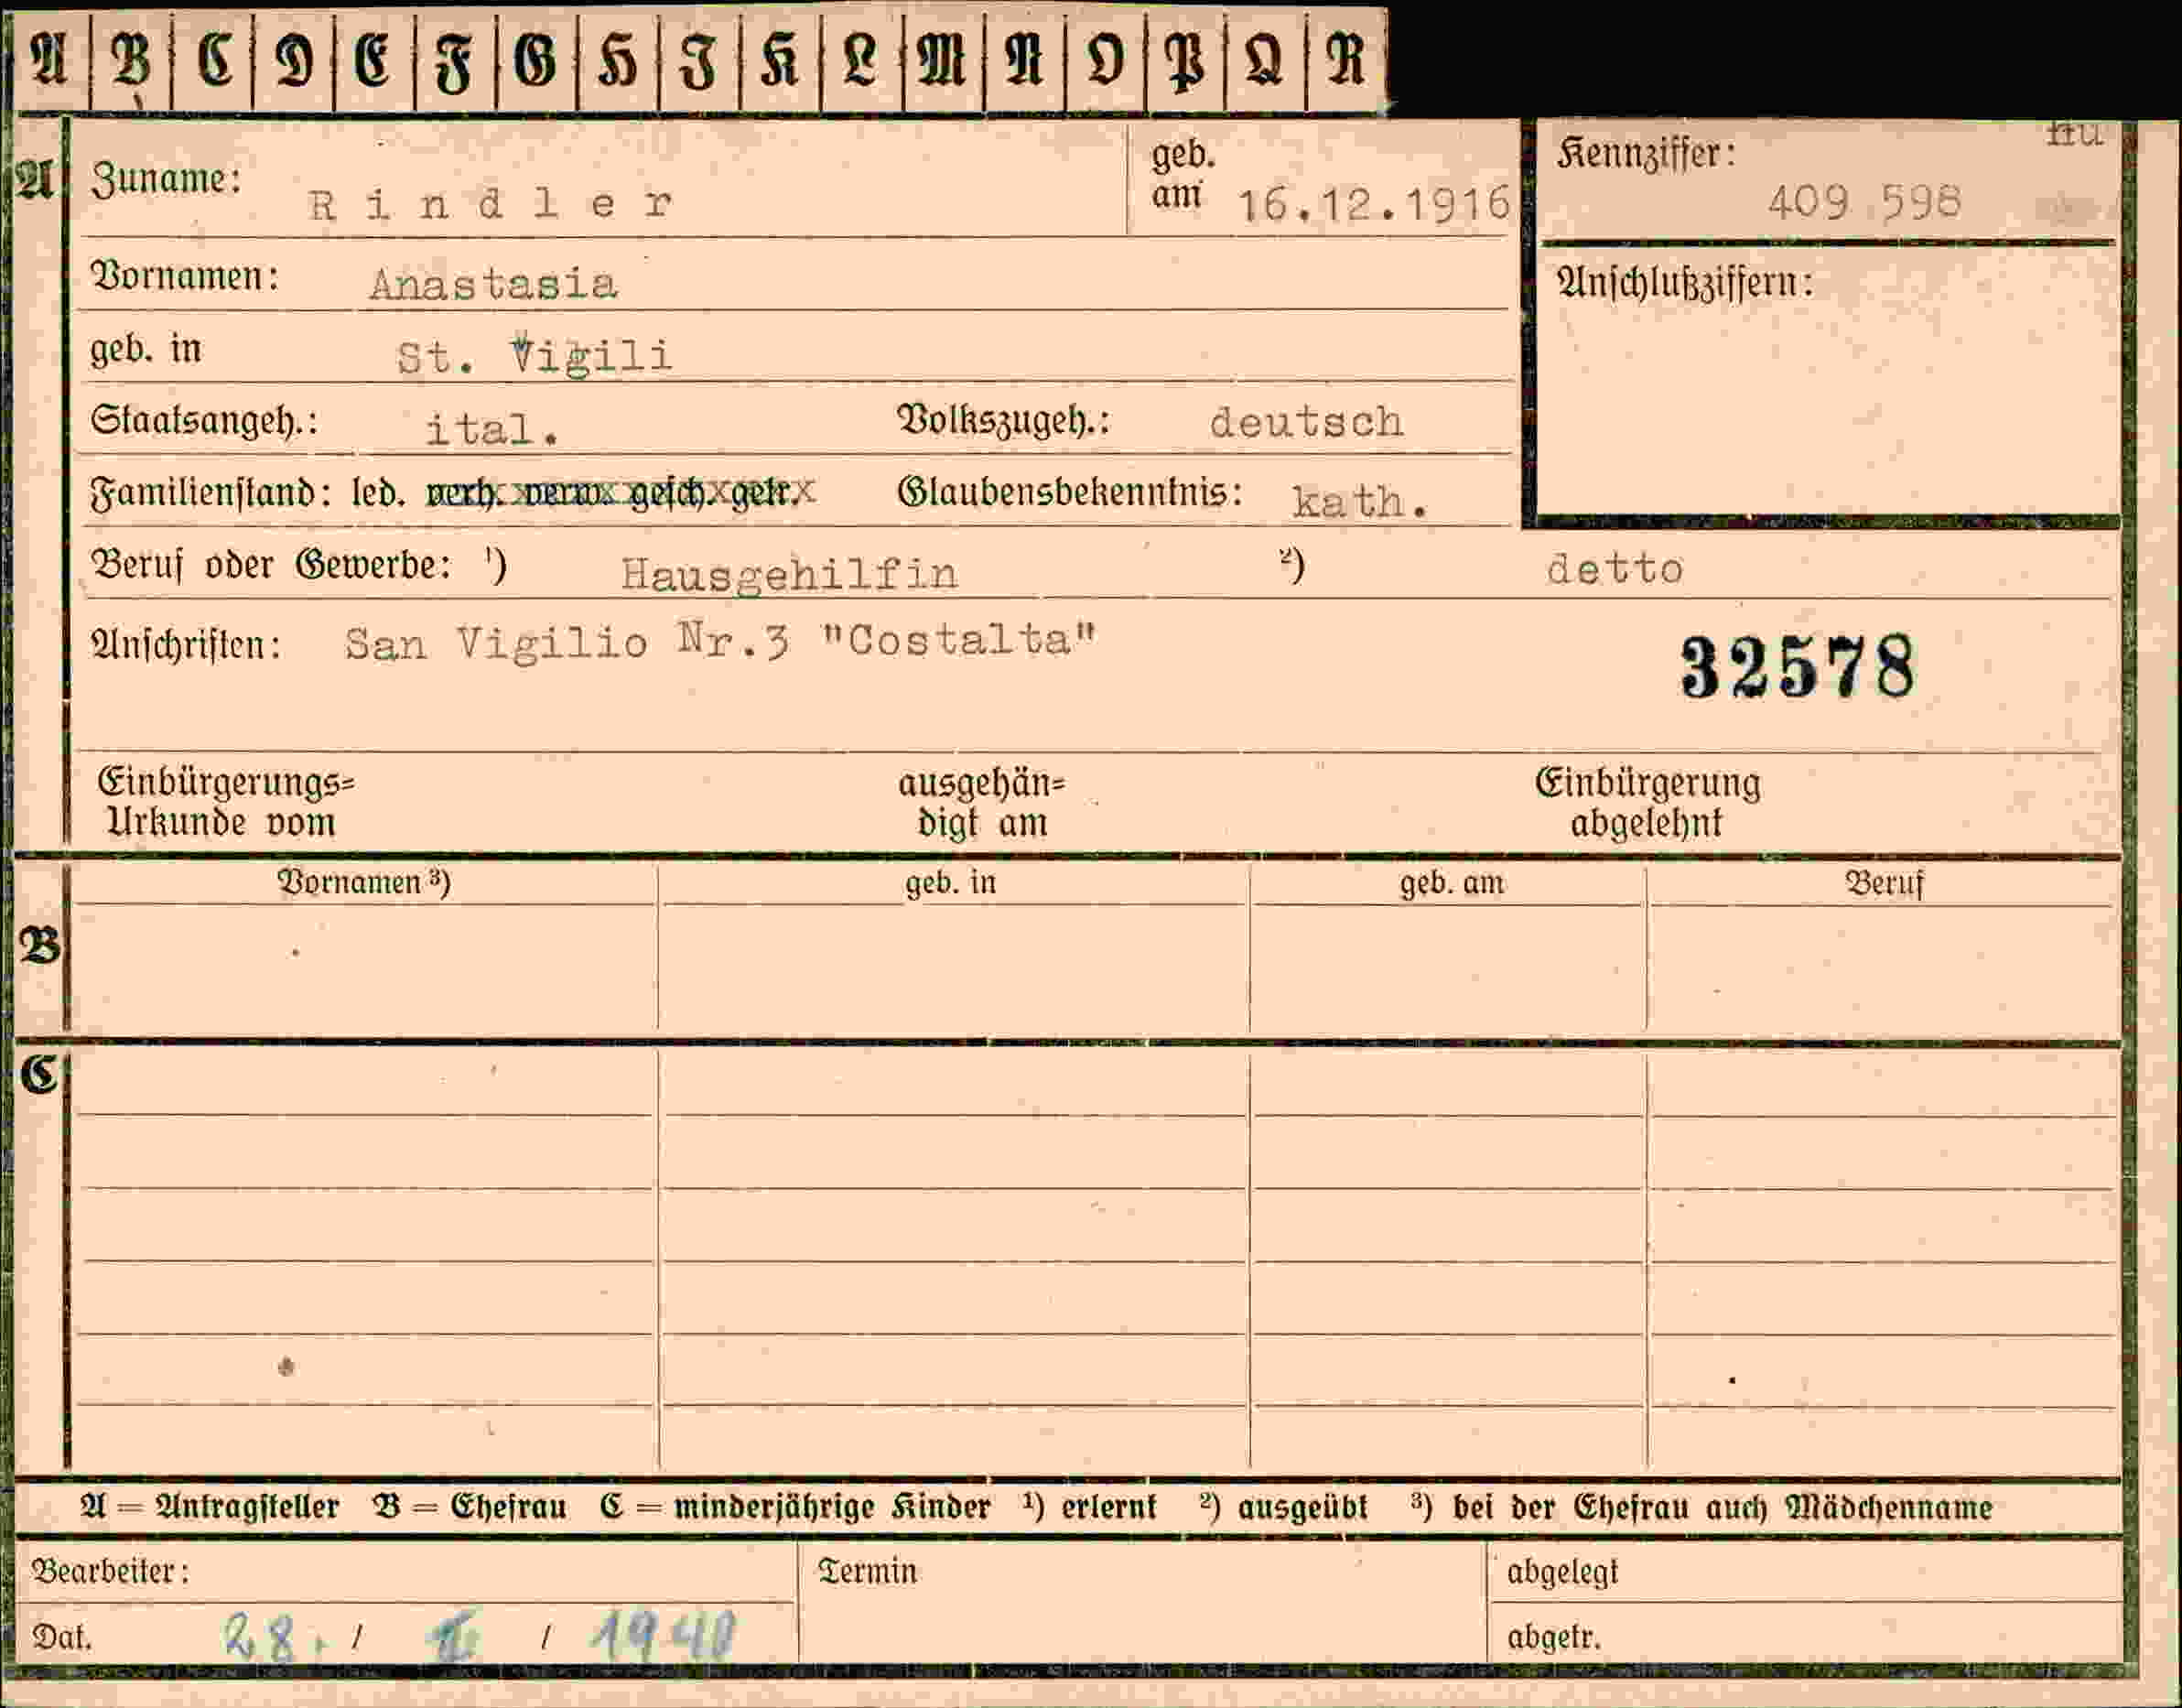Screen dimensions: 2182x1708
Task: Click the birthplace "St. Vigili"
Action: pos(534,355)
